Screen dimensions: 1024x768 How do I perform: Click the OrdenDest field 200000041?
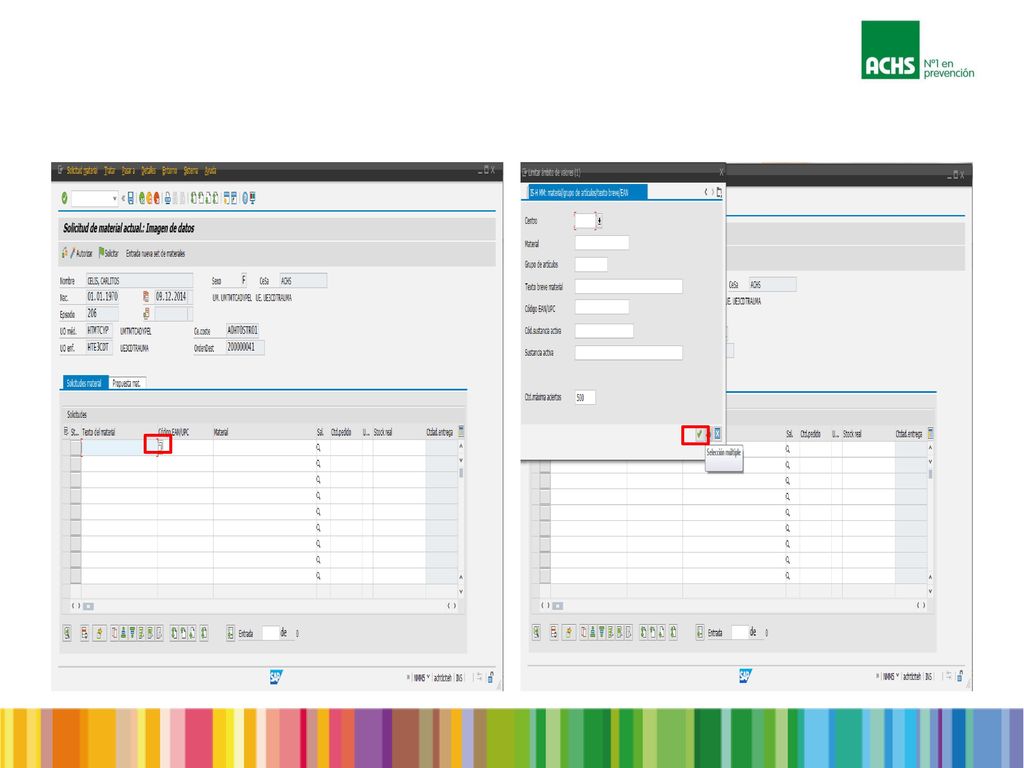coord(245,347)
